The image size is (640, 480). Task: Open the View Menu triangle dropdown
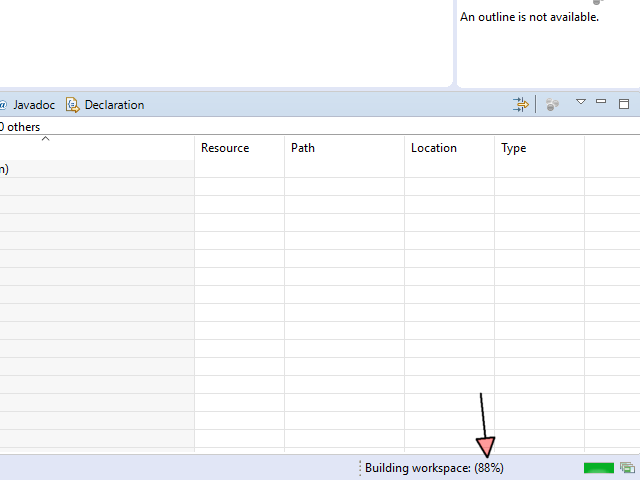581,102
